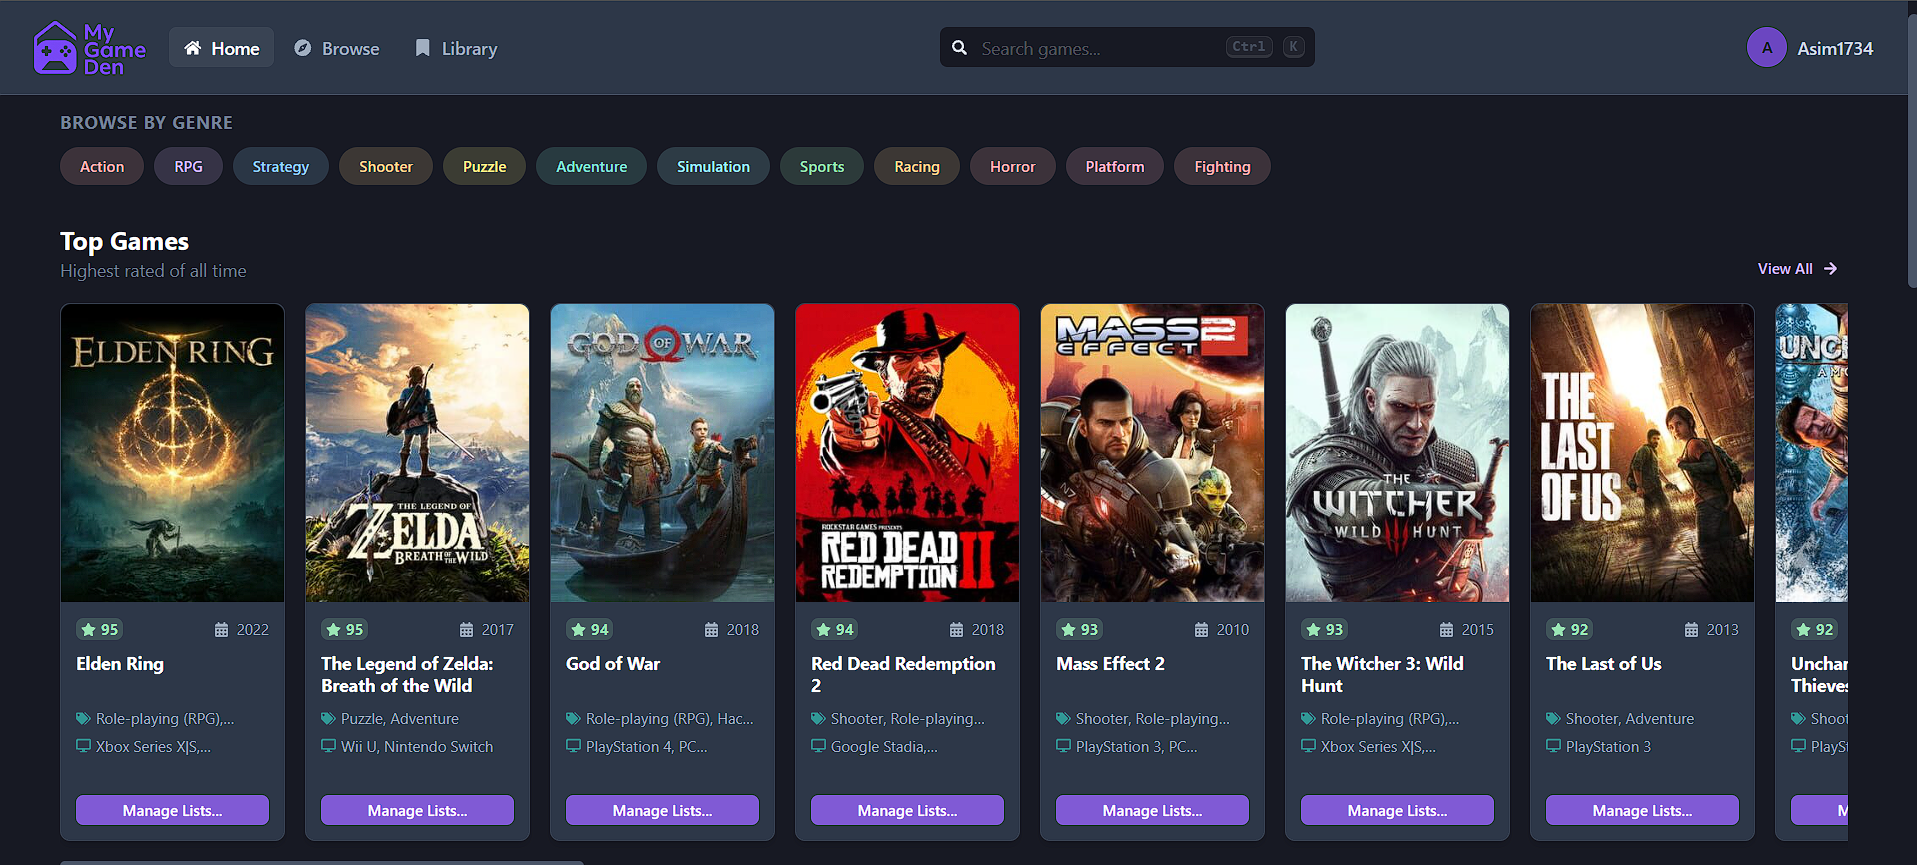The image size is (1917, 865).
Task: Click the genre tag icon on The Last of Us
Action: [x=1553, y=719]
